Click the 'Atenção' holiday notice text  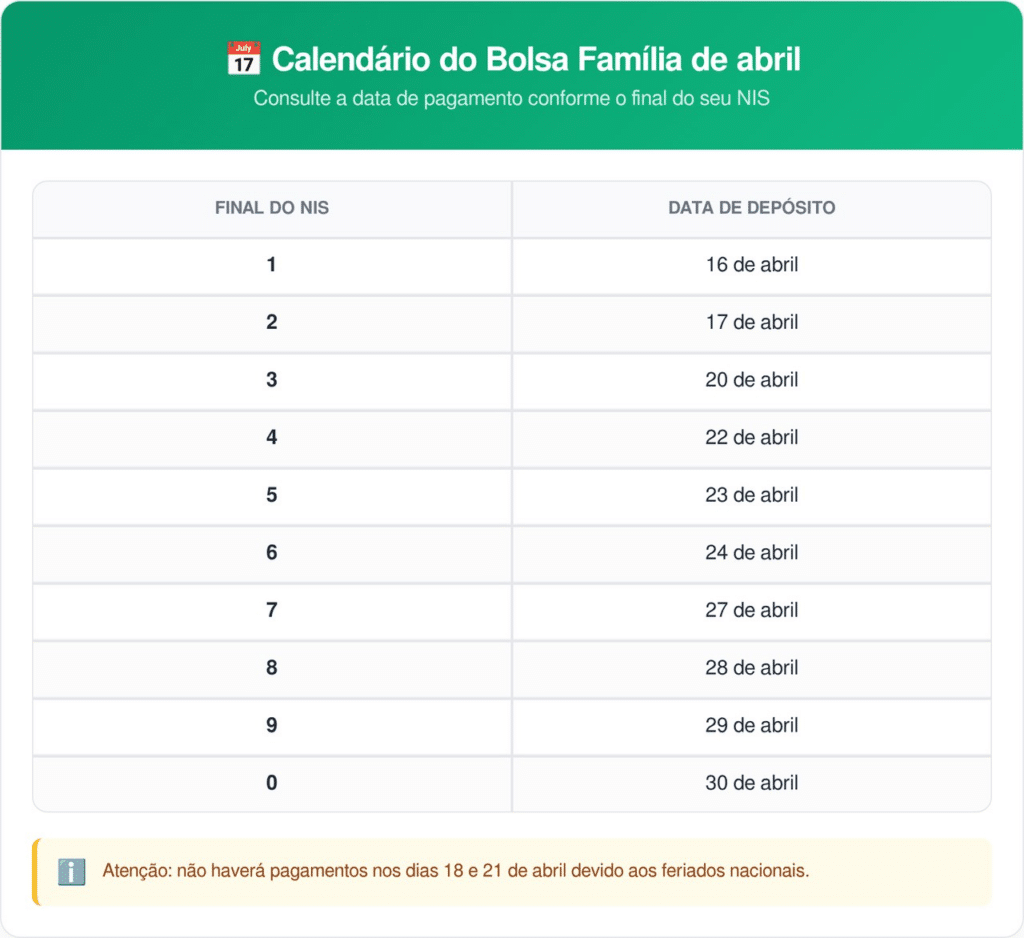[x=455, y=871]
